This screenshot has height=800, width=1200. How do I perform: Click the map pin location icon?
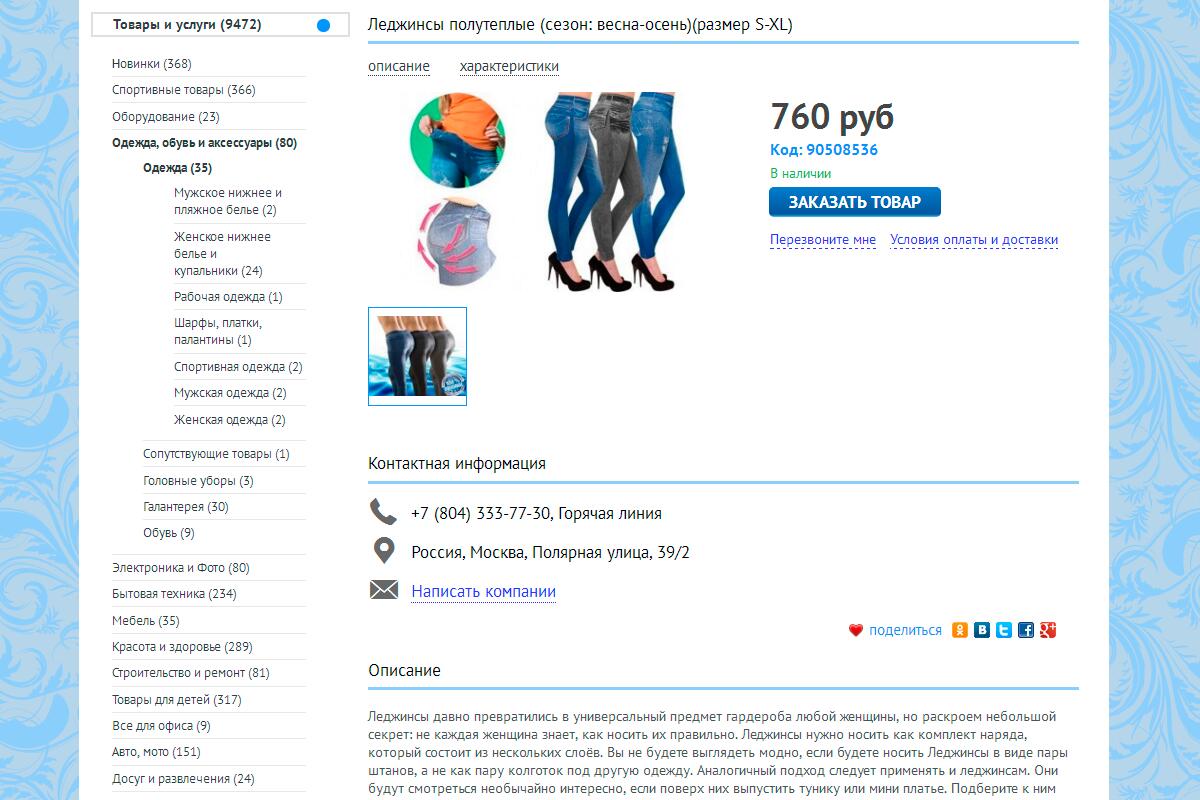click(383, 551)
